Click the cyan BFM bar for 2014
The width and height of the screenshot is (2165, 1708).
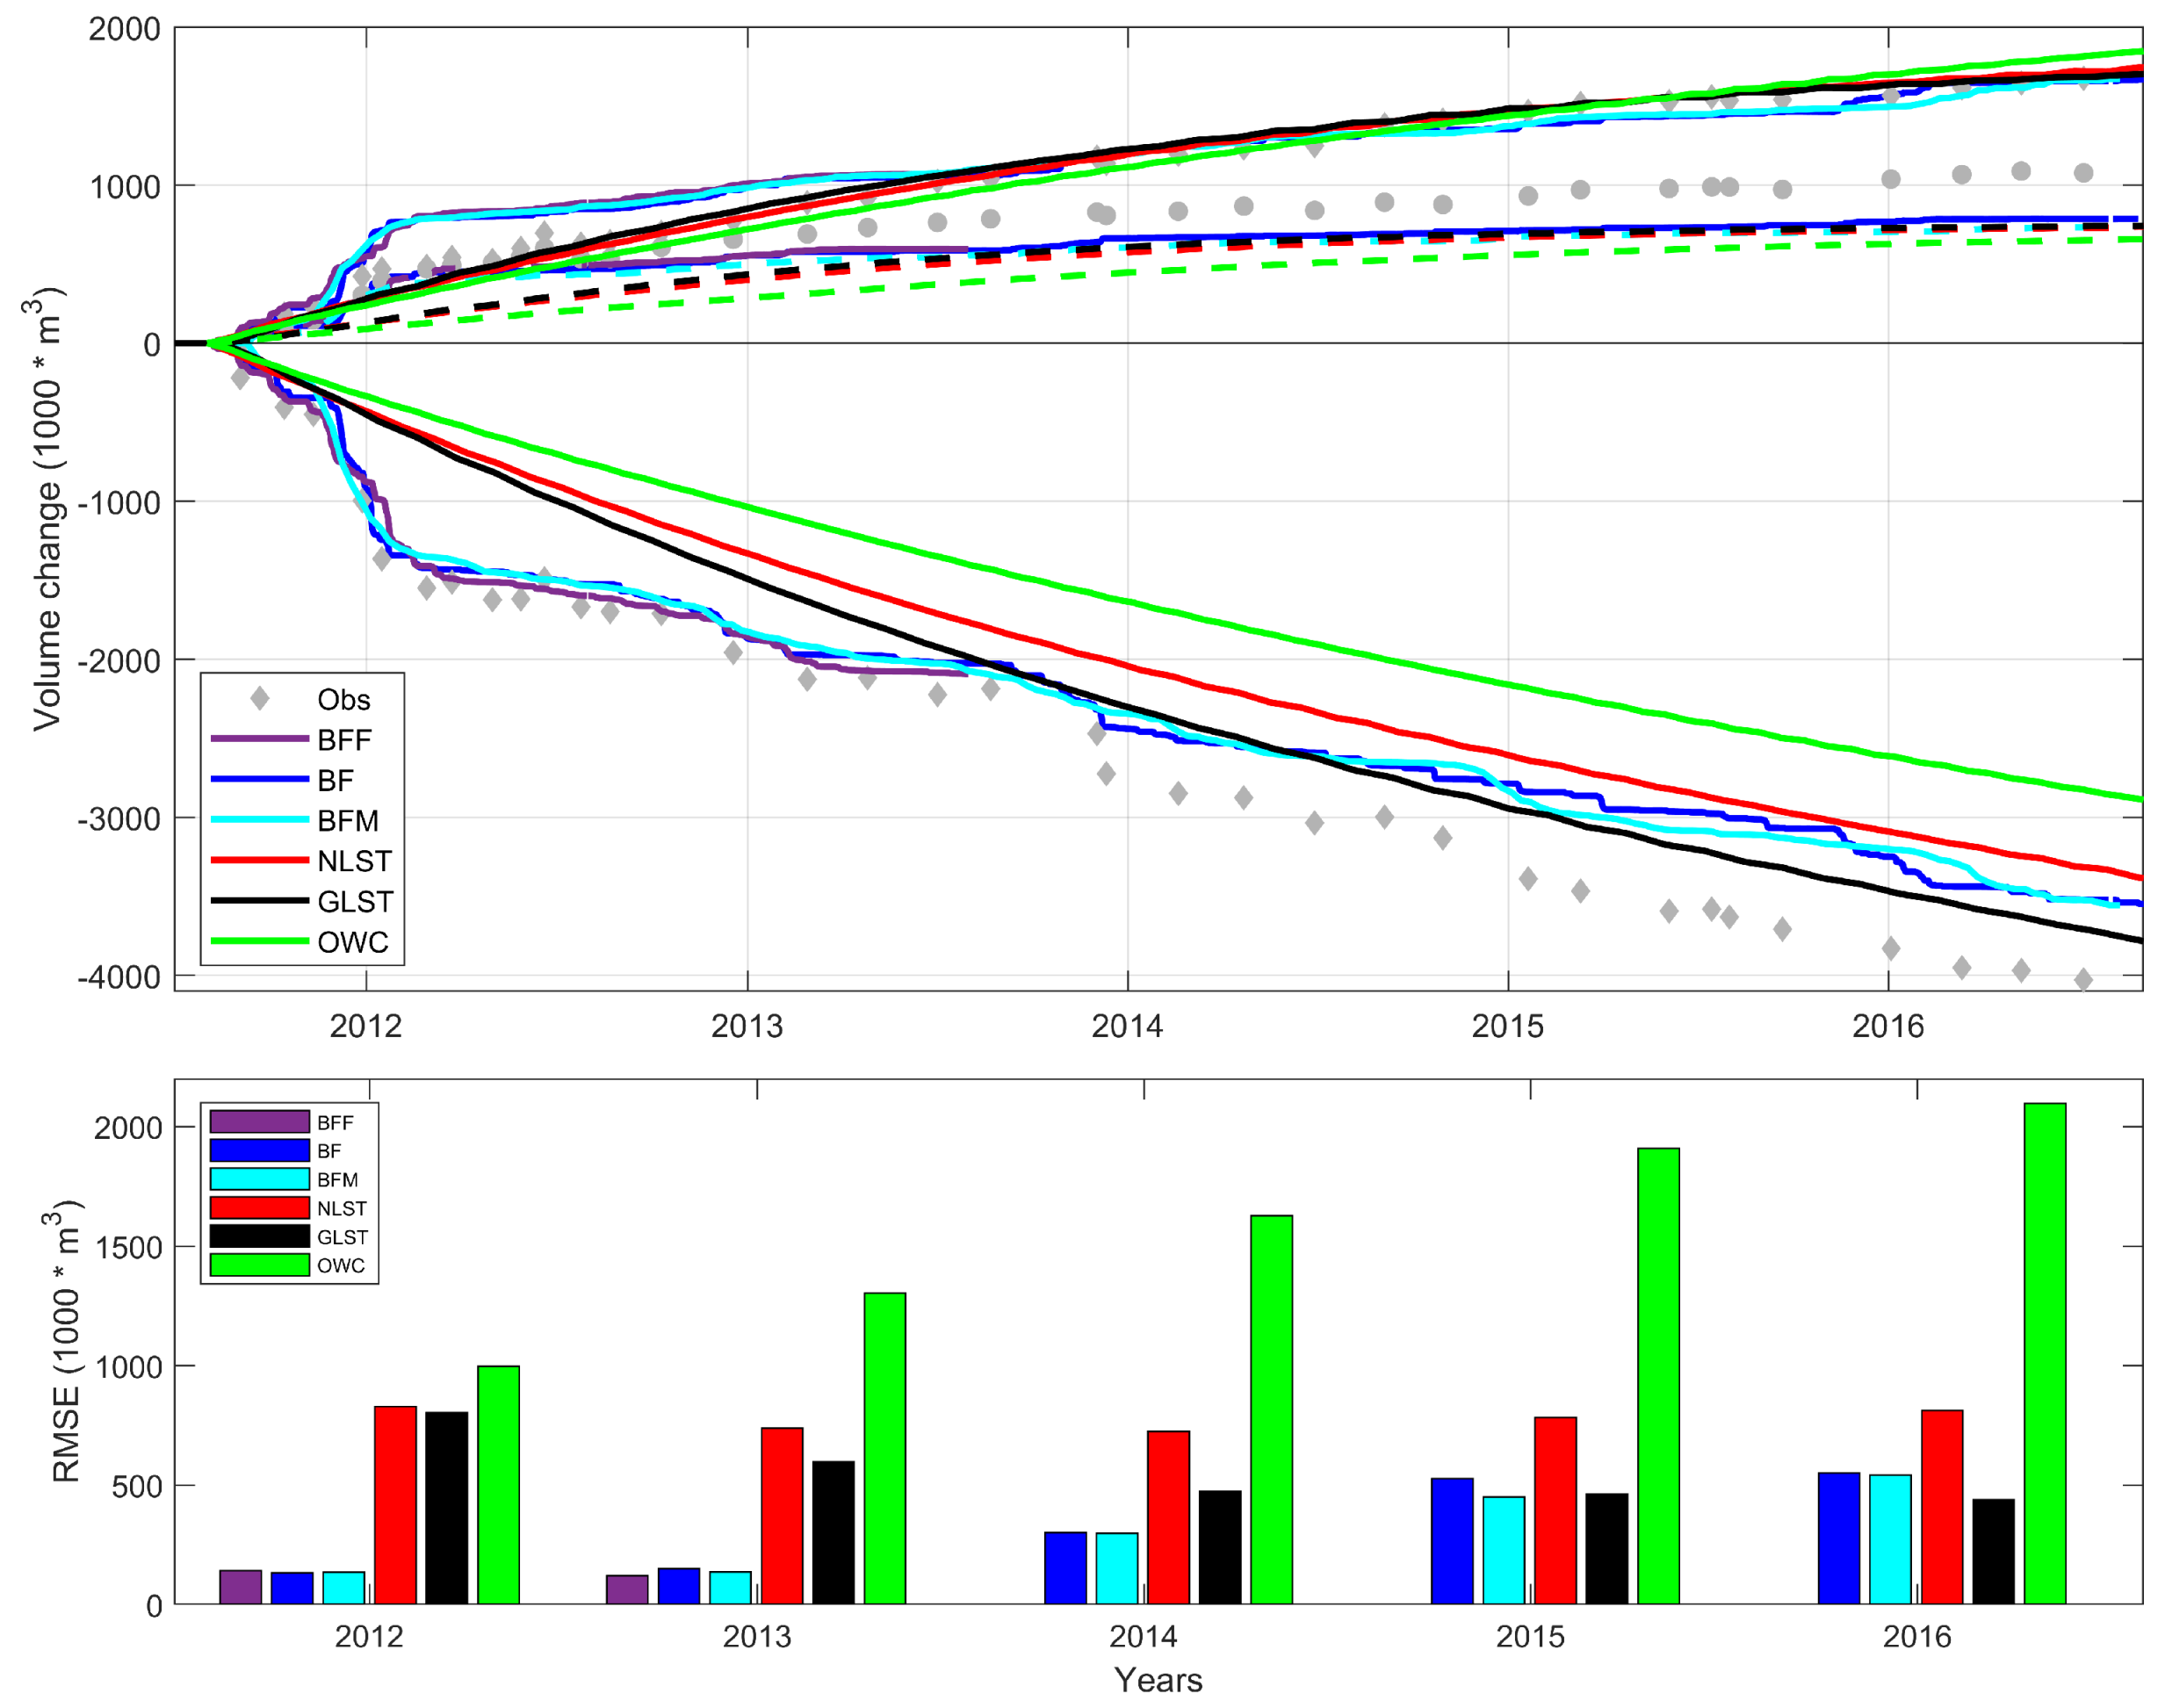click(x=1117, y=1567)
